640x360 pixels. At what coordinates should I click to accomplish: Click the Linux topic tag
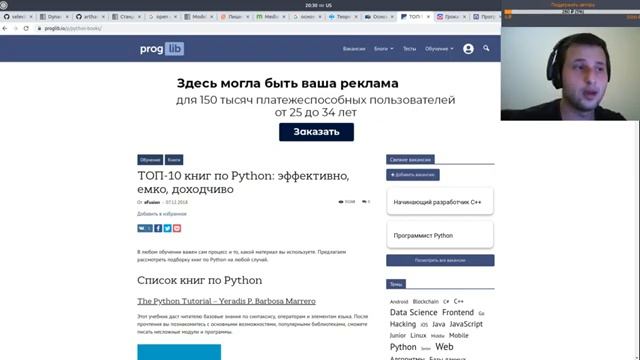(418, 336)
